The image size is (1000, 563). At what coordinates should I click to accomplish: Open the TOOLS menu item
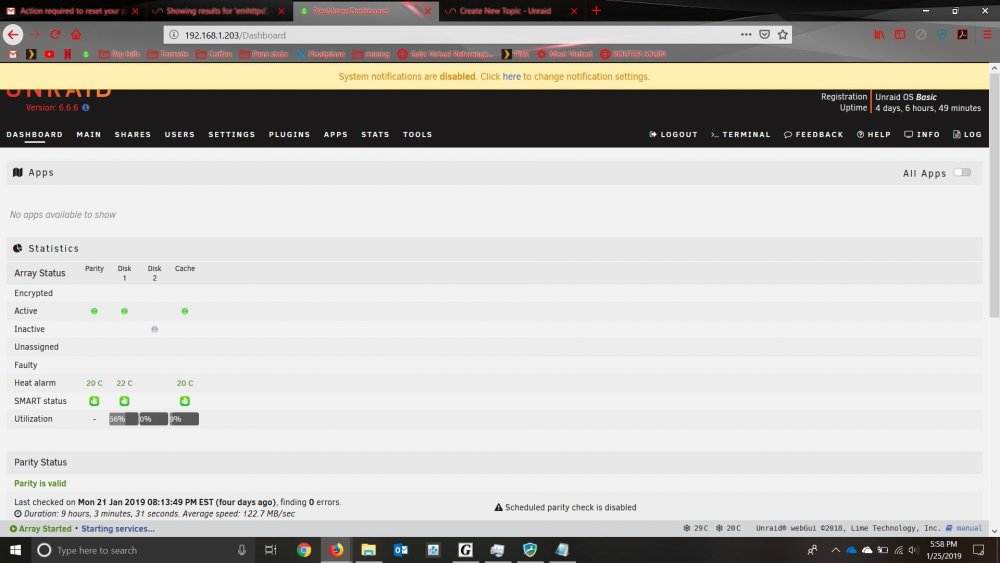tap(418, 135)
